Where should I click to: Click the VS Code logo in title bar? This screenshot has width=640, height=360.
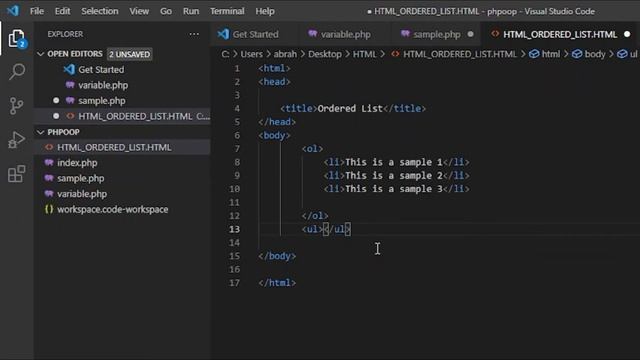13,11
